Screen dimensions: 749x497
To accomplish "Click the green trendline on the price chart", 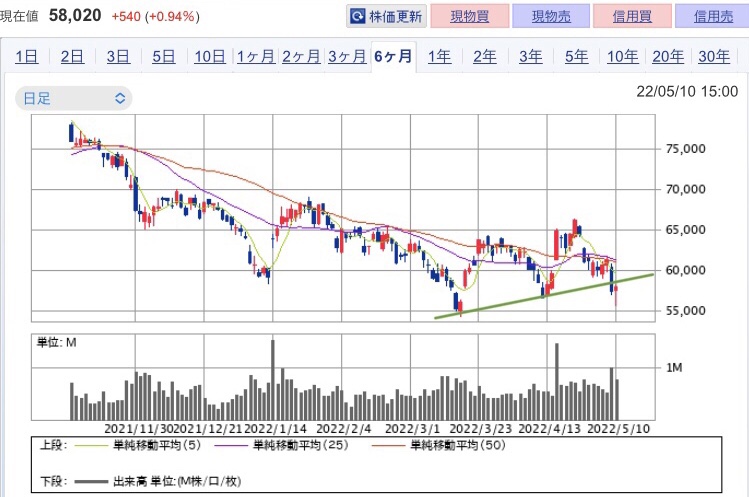I will (x=544, y=296).
